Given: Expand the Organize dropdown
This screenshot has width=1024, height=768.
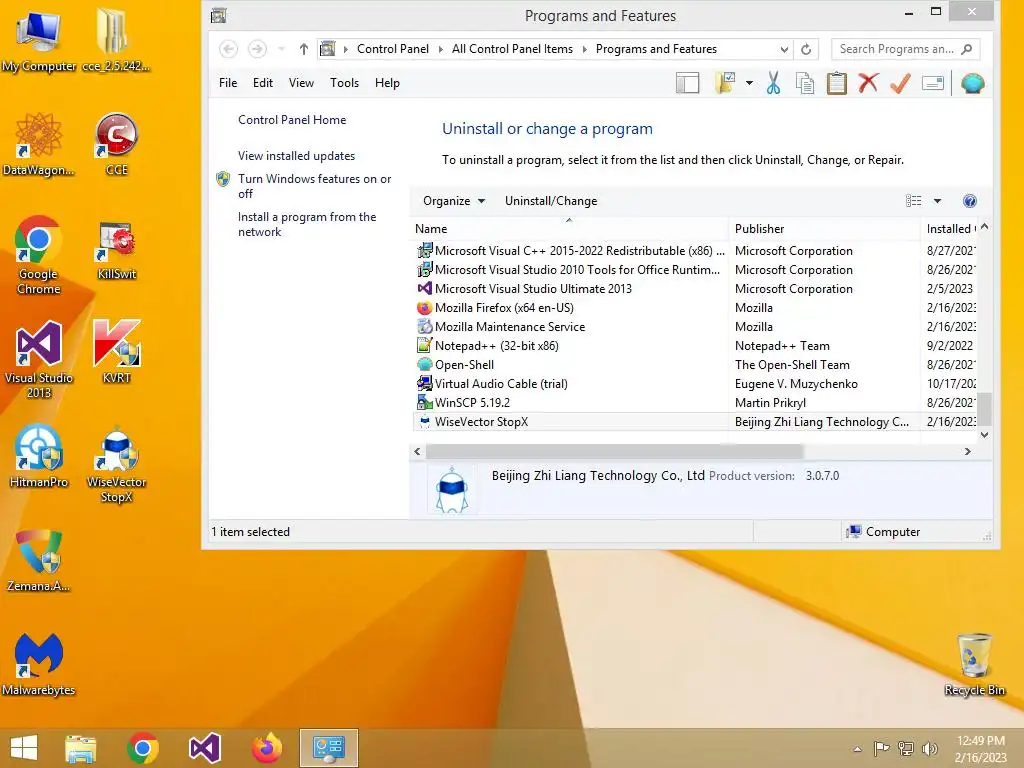Looking at the screenshot, I should tap(454, 201).
